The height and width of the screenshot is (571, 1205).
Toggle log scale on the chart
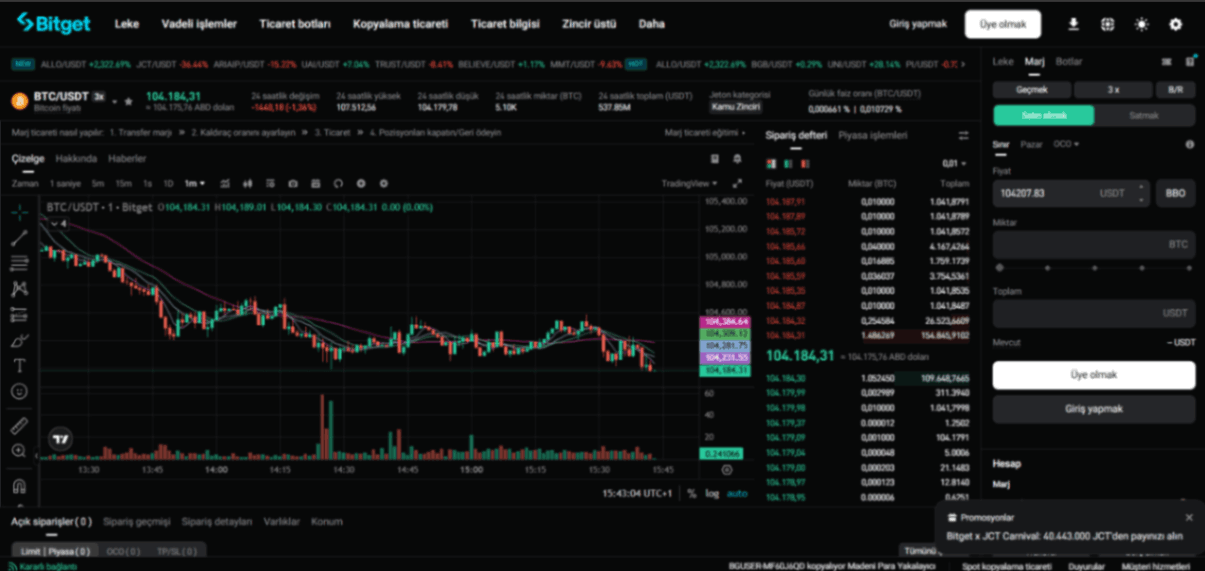pos(712,494)
